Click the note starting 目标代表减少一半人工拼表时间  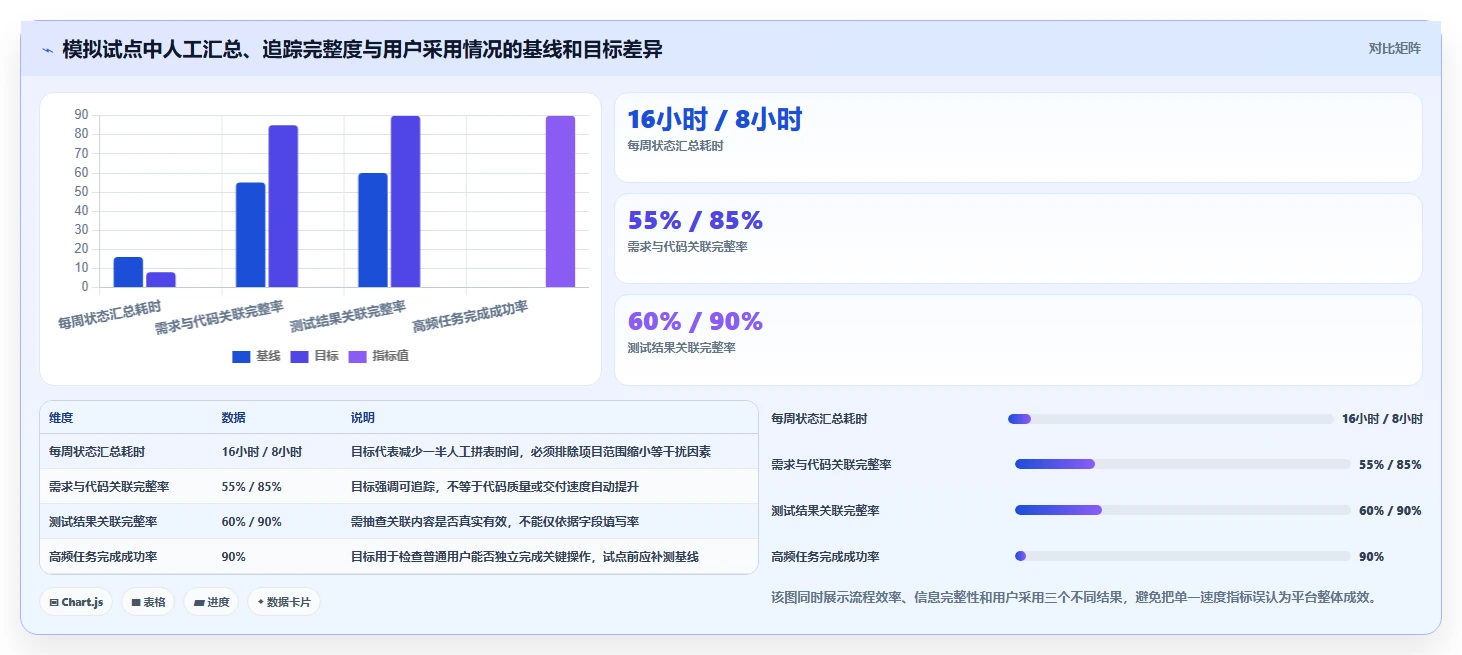click(x=531, y=452)
